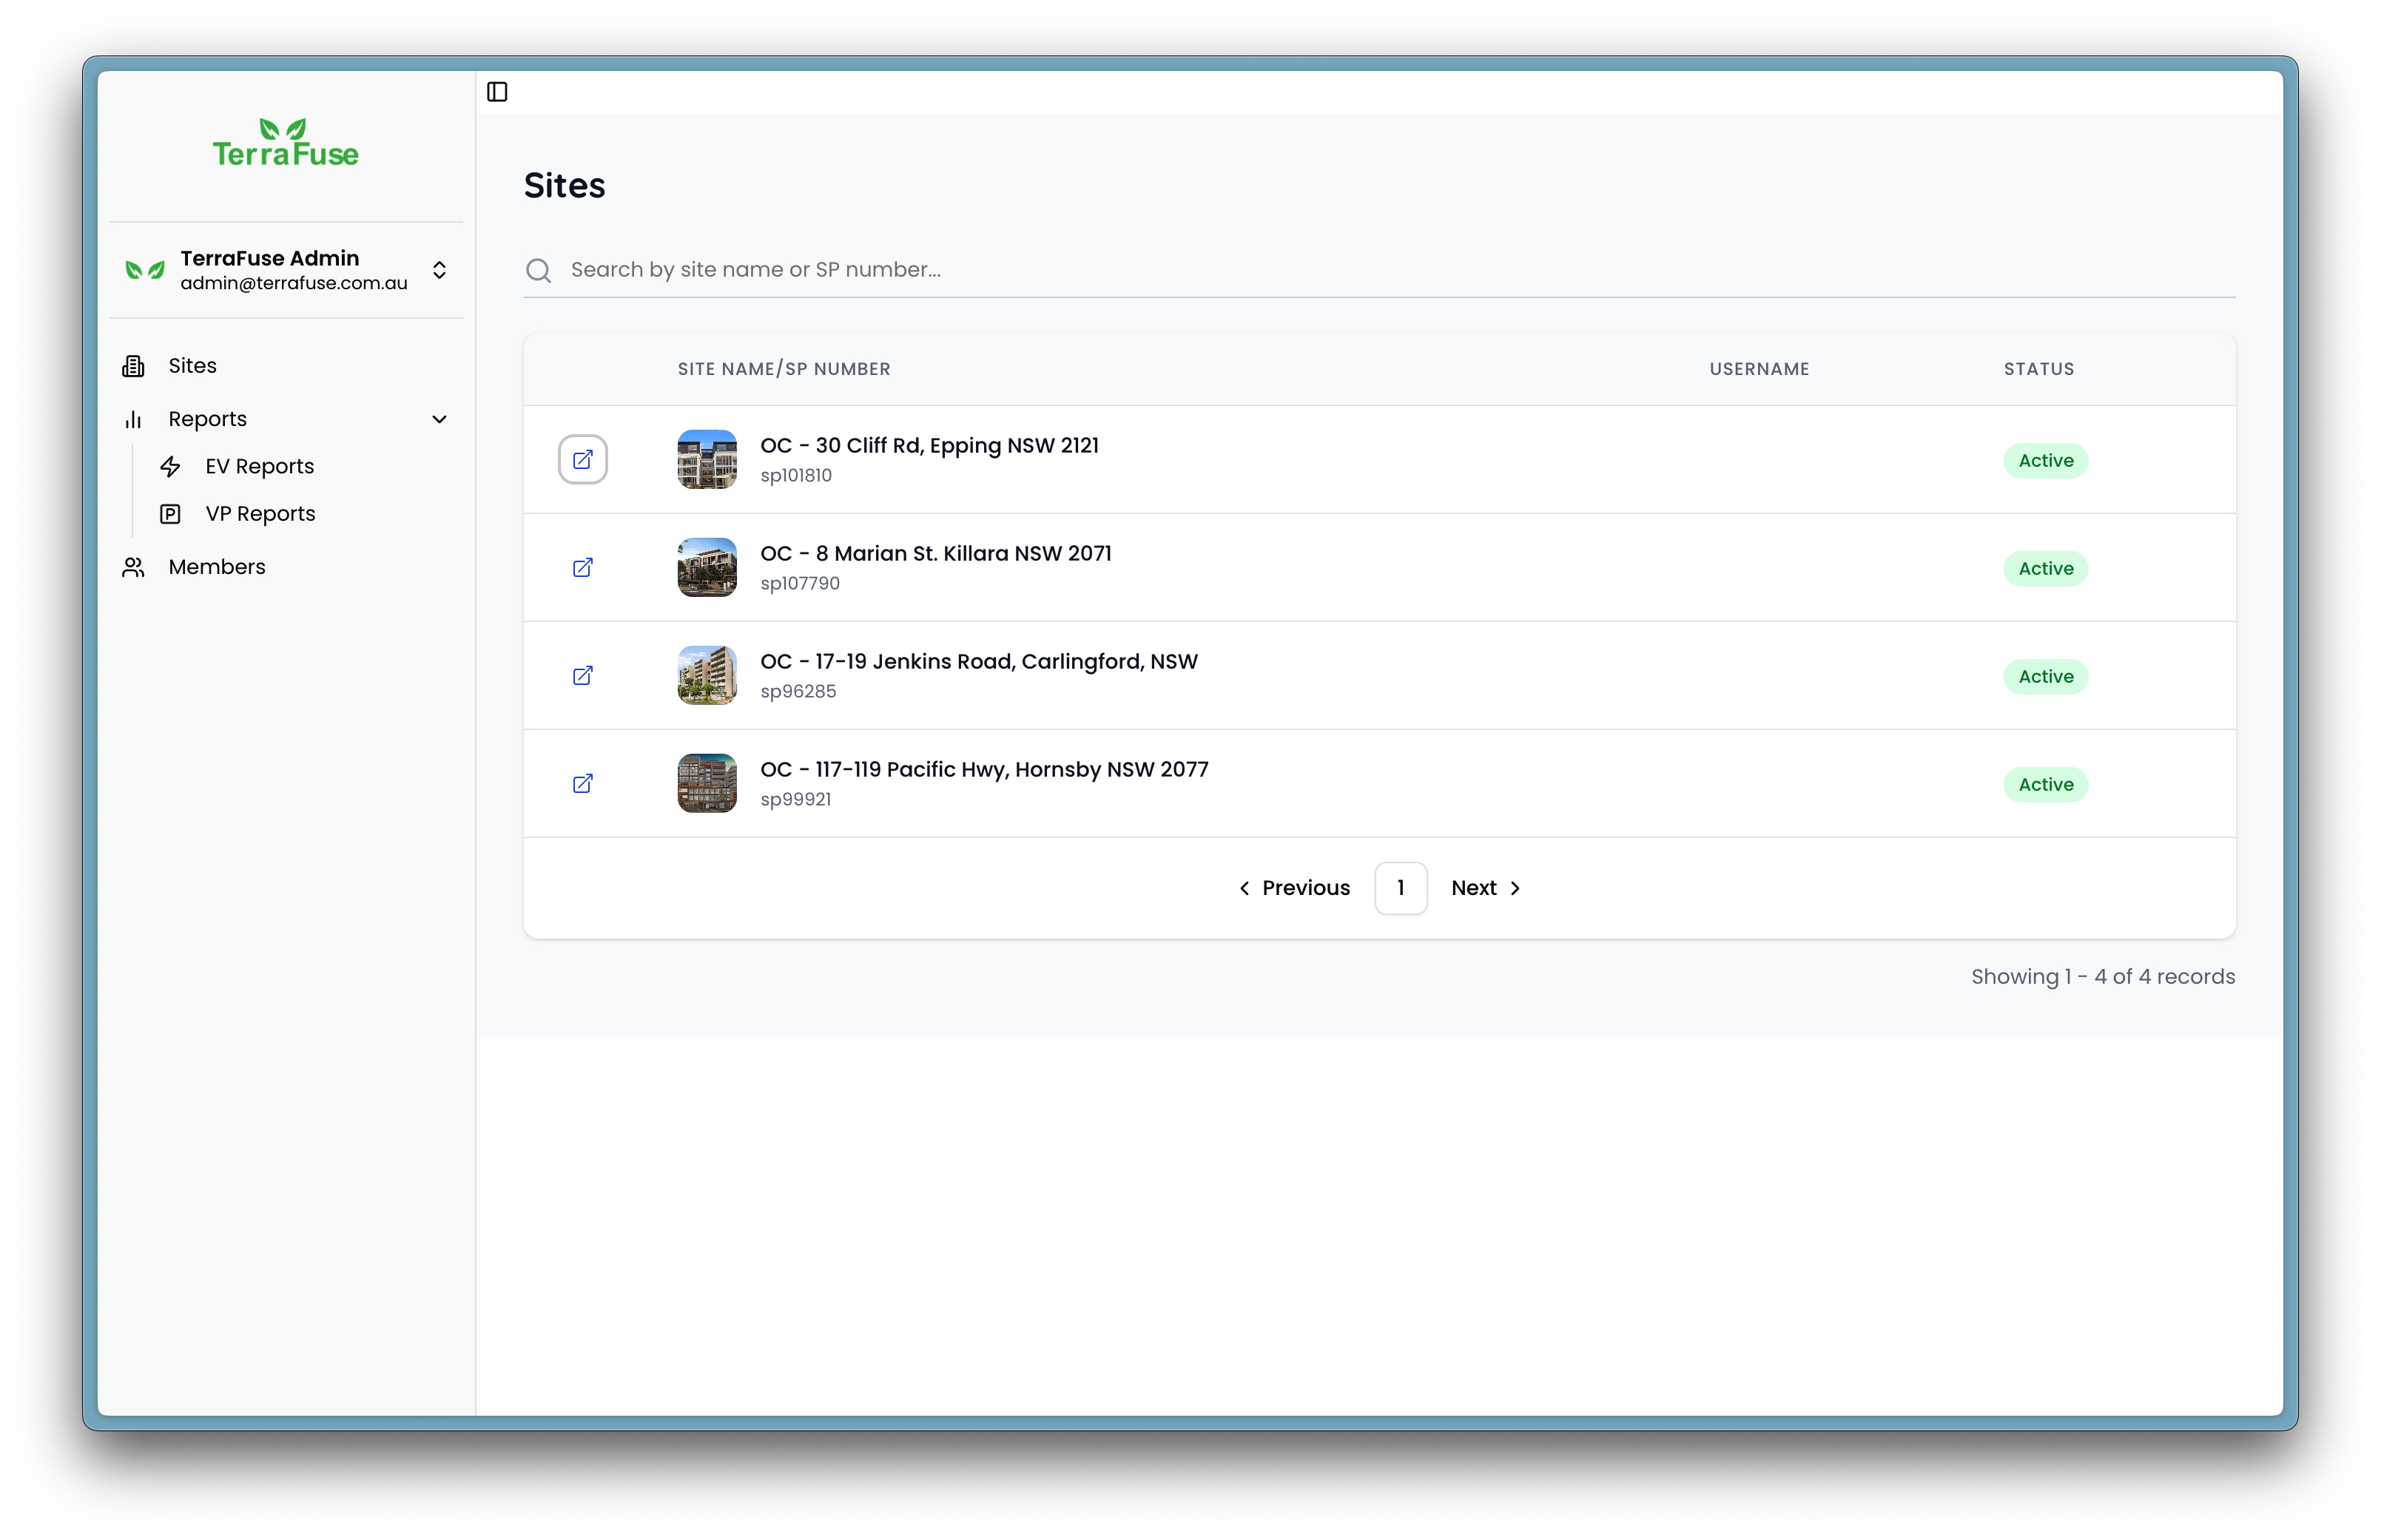Open external link for OC - 30 Cliff Rd site
The width and height of the screenshot is (2381, 1540).
click(583, 459)
